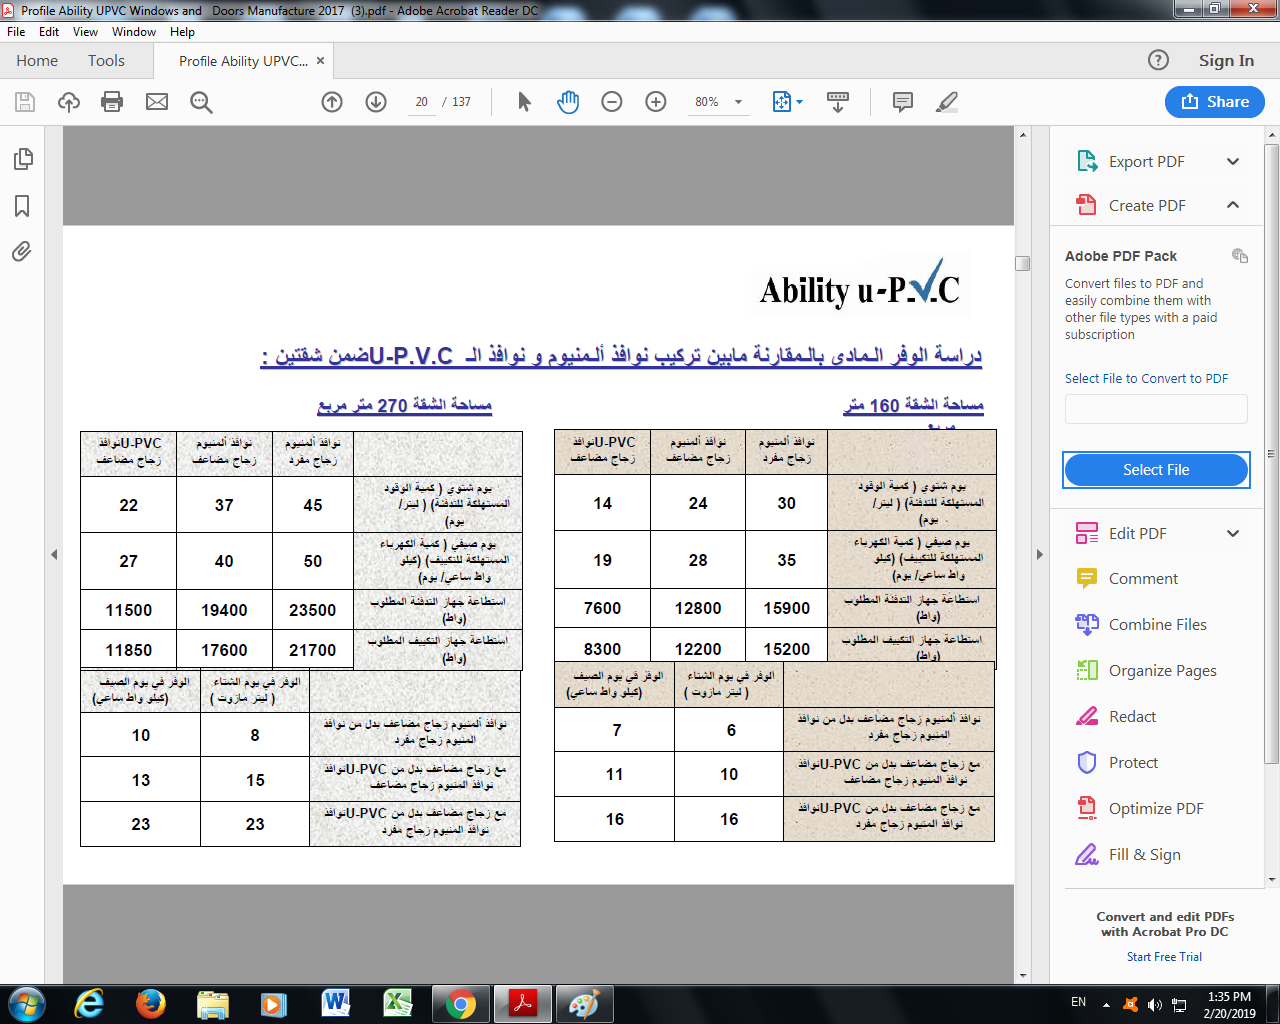Click Select File to Convert to PDF

tap(1146, 378)
